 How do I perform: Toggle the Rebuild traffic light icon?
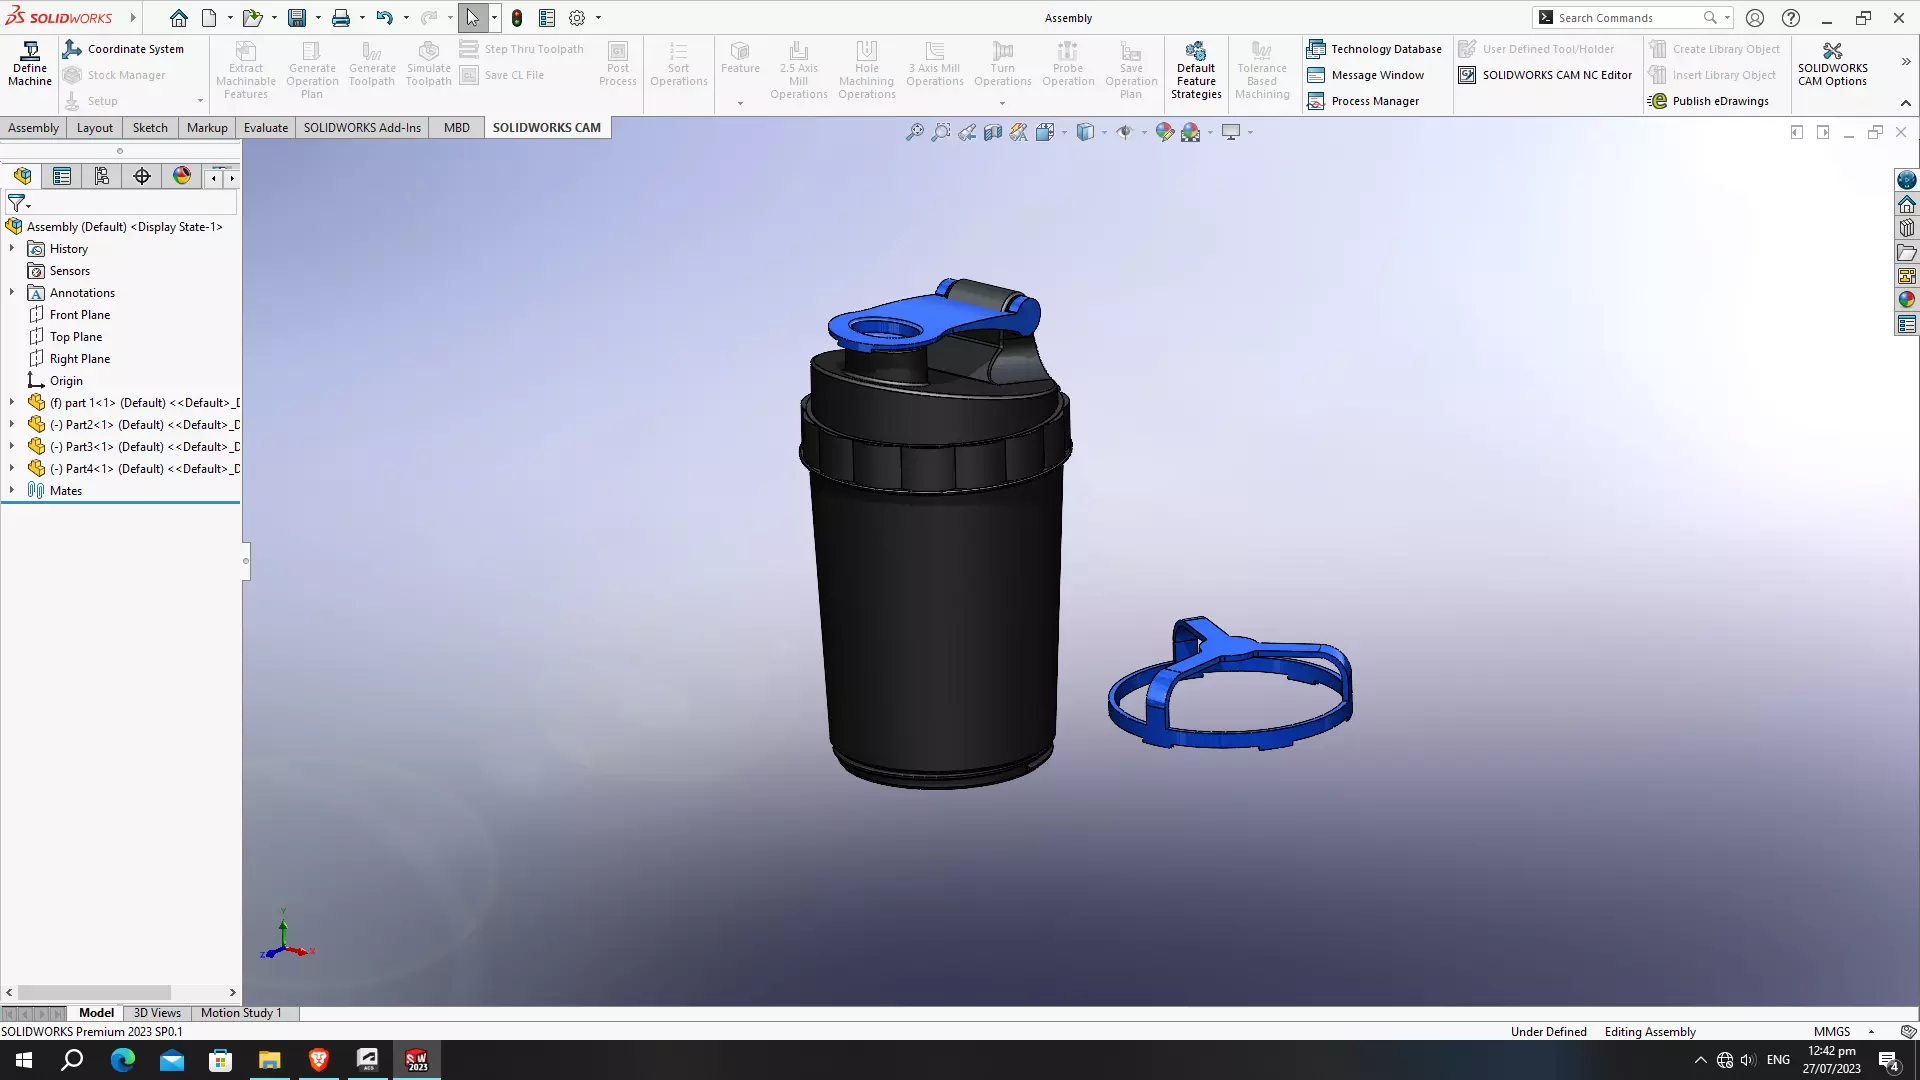coord(517,18)
